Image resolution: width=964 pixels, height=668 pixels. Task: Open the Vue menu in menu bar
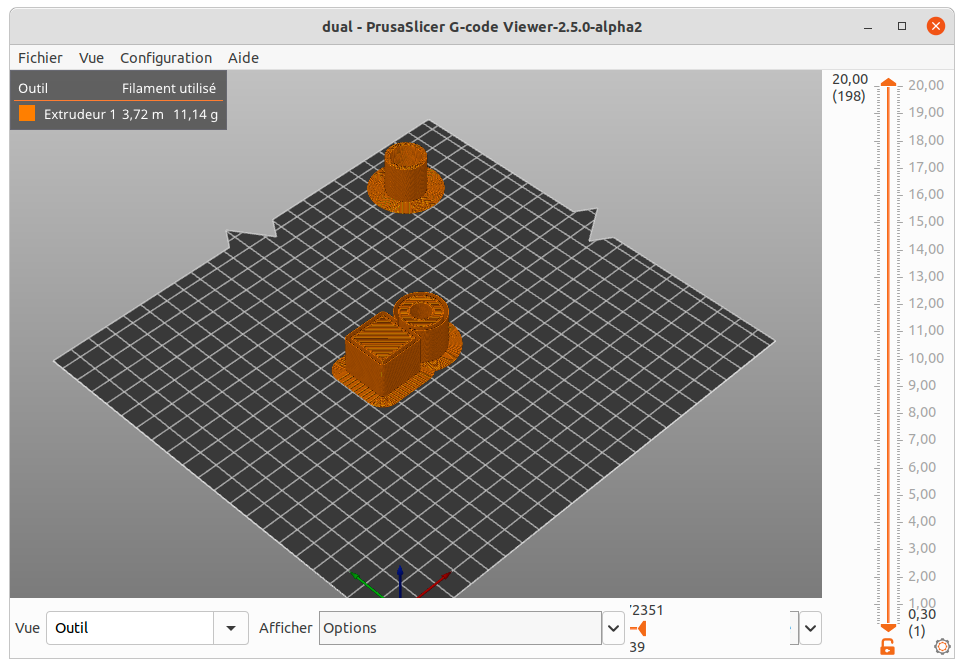coord(91,58)
